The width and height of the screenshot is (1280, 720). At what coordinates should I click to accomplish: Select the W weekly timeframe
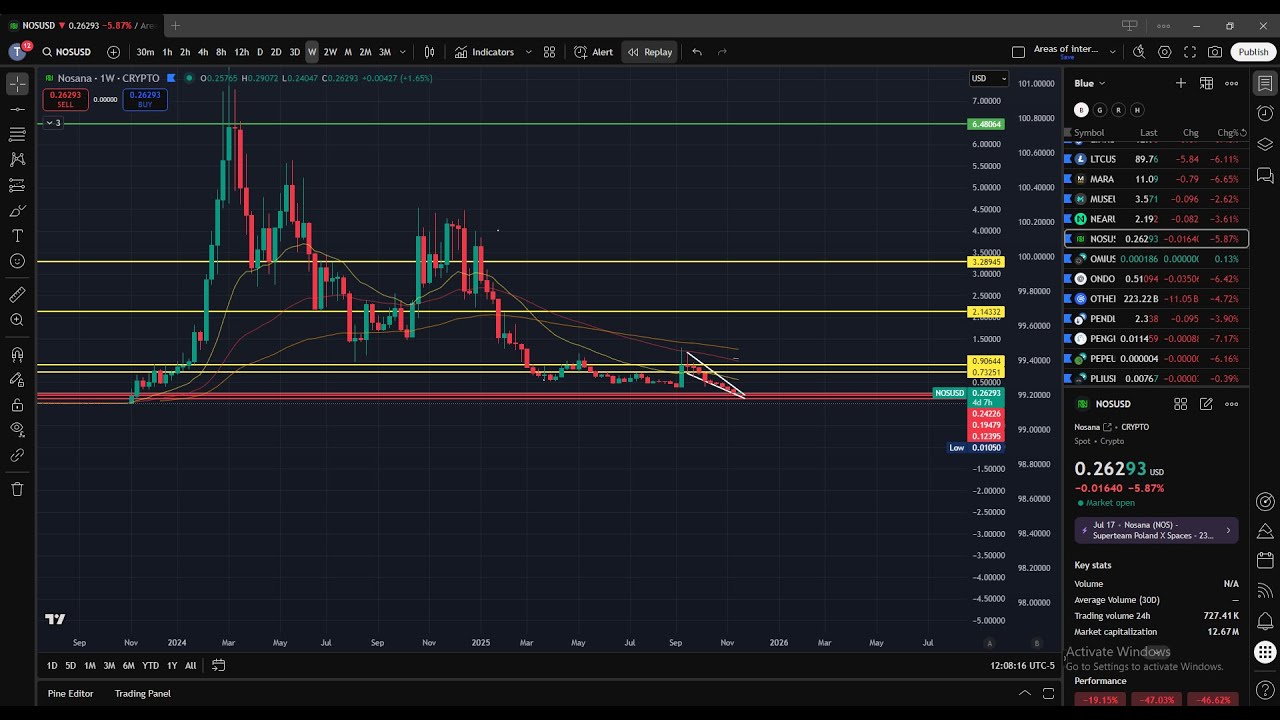pyautogui.click(x=312, y=52)
